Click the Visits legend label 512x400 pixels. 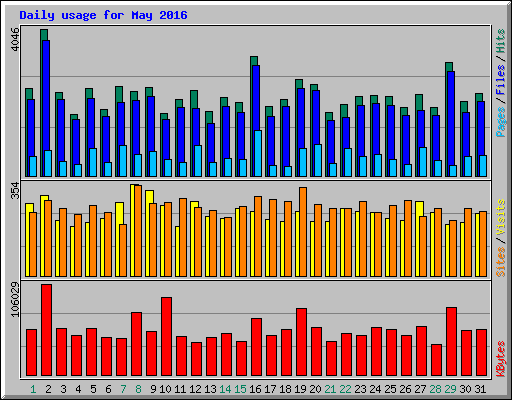501,217
